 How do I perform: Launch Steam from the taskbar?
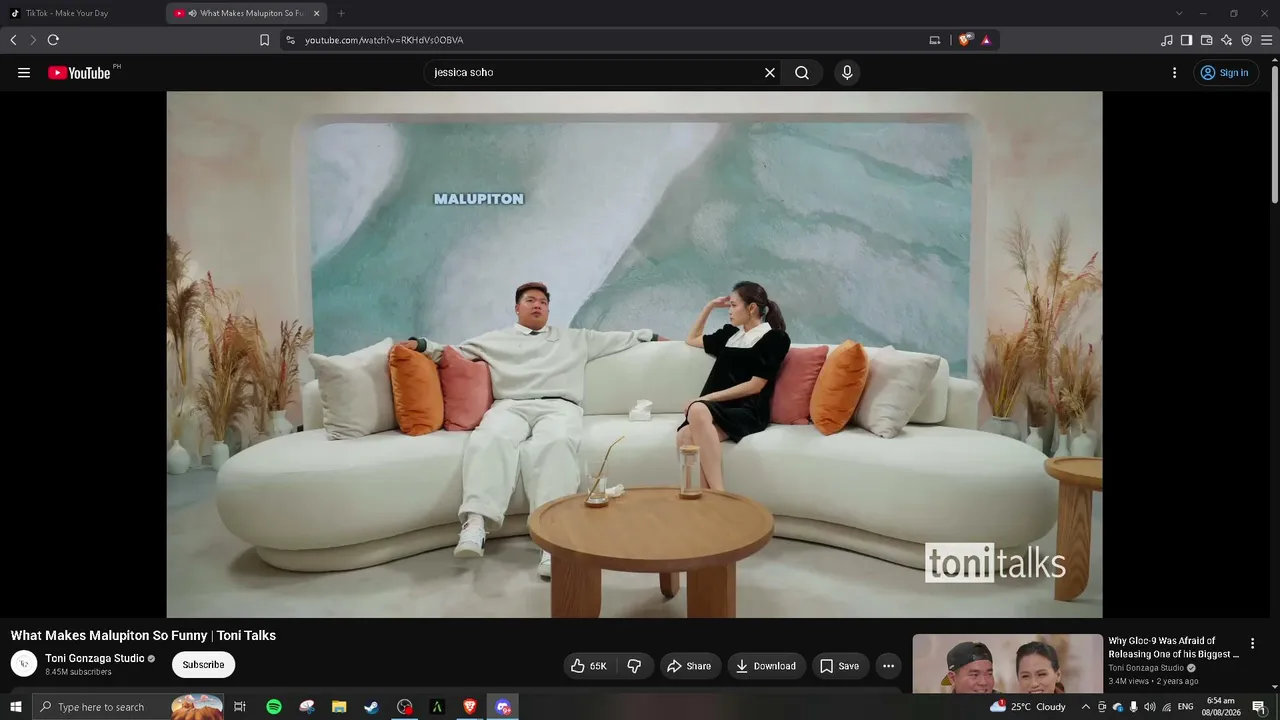[x=371, y=707]
